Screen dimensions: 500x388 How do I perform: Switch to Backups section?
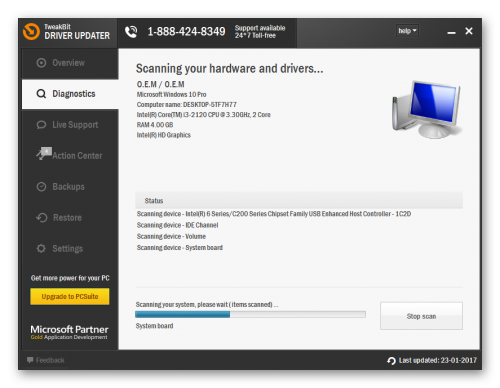(70, 187)
